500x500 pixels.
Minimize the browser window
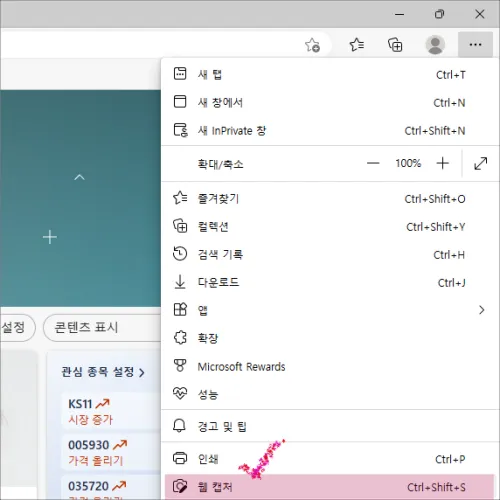[399, 14]
